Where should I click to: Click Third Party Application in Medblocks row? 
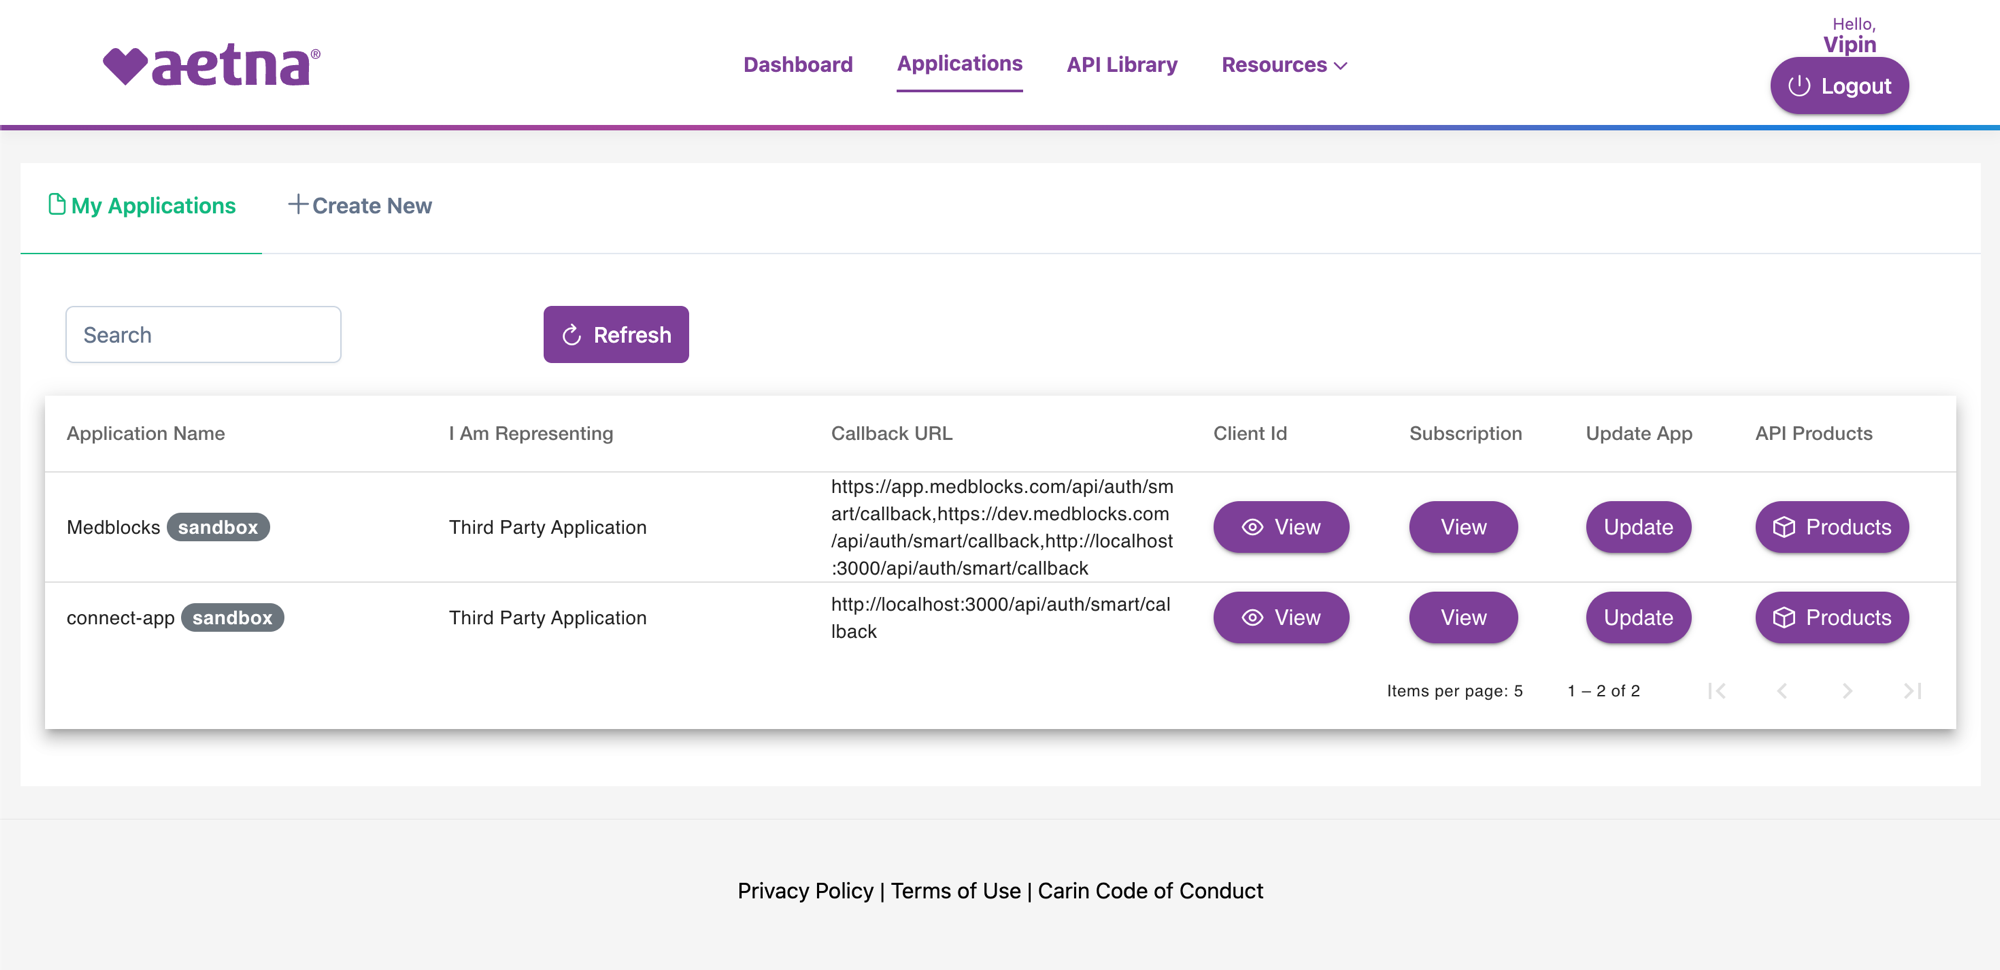548,527
